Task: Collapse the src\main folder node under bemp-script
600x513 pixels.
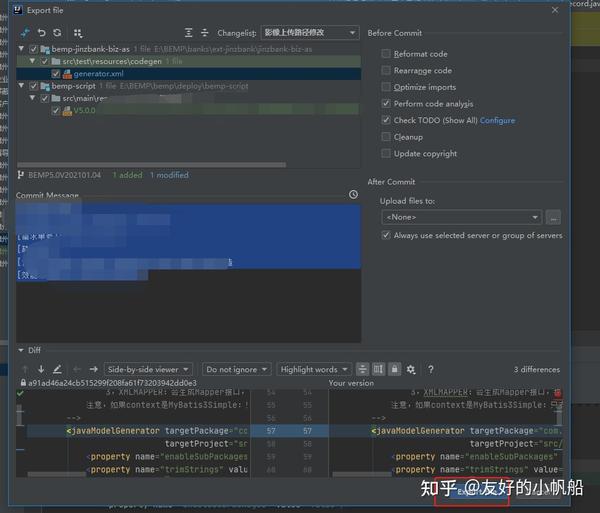Action: click(33, 98)
